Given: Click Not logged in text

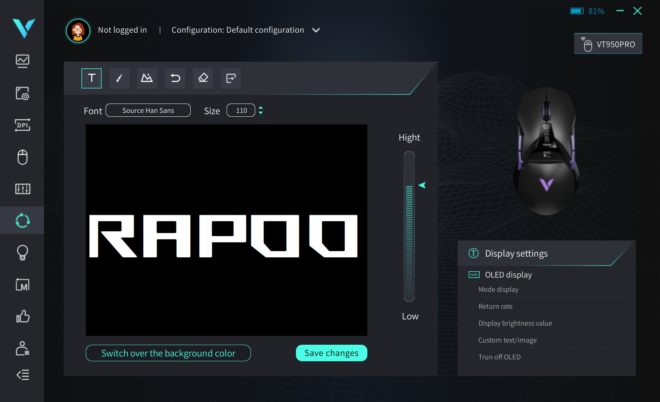Looking at the screenshot, I should click(122, 30).
